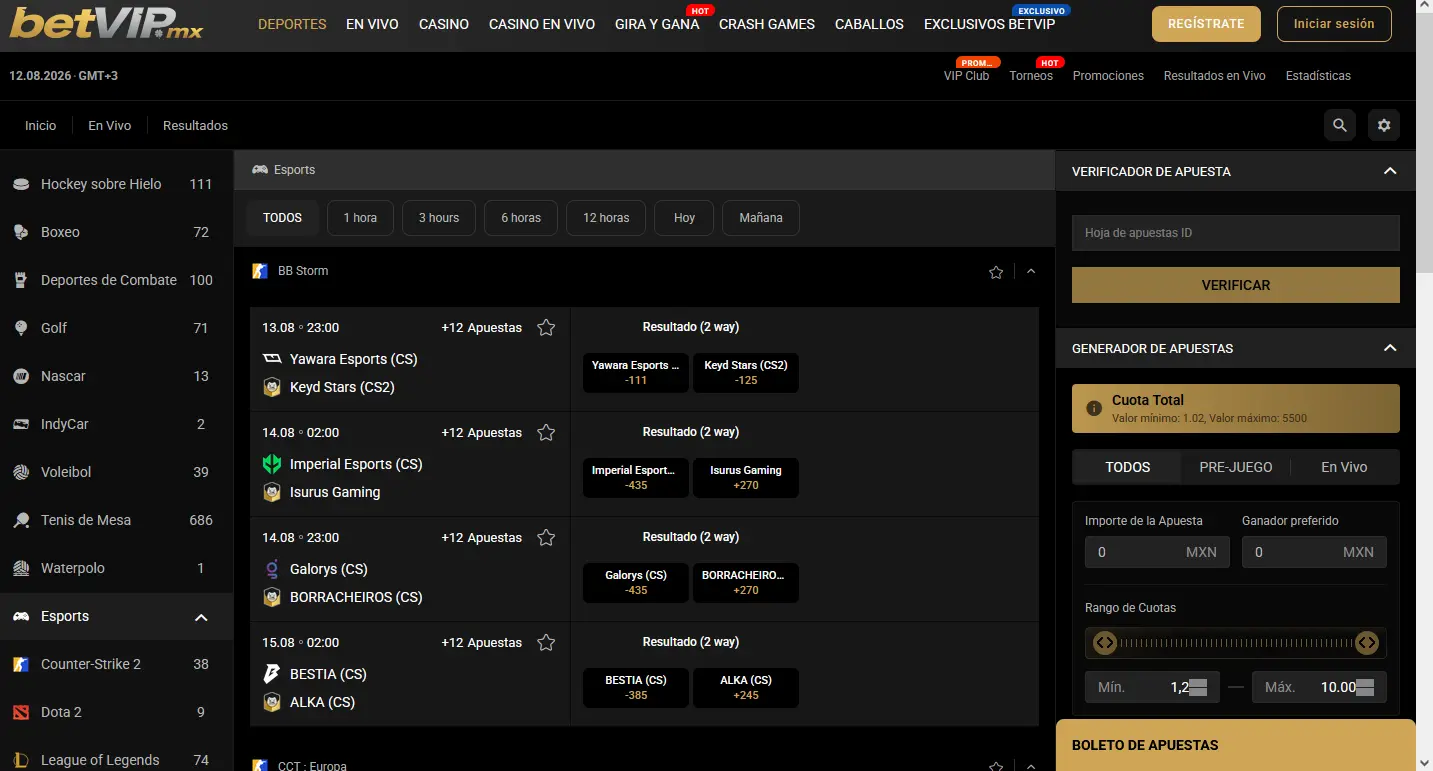Image resolution: width=1433 pixels, height=771 pixels.
Task: Open the settings gear icon
Action: tap(1384, 125)
